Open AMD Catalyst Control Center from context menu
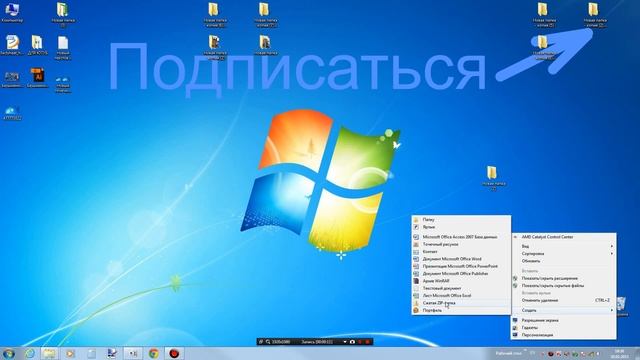Screen dimensions: 640x360 563,237
